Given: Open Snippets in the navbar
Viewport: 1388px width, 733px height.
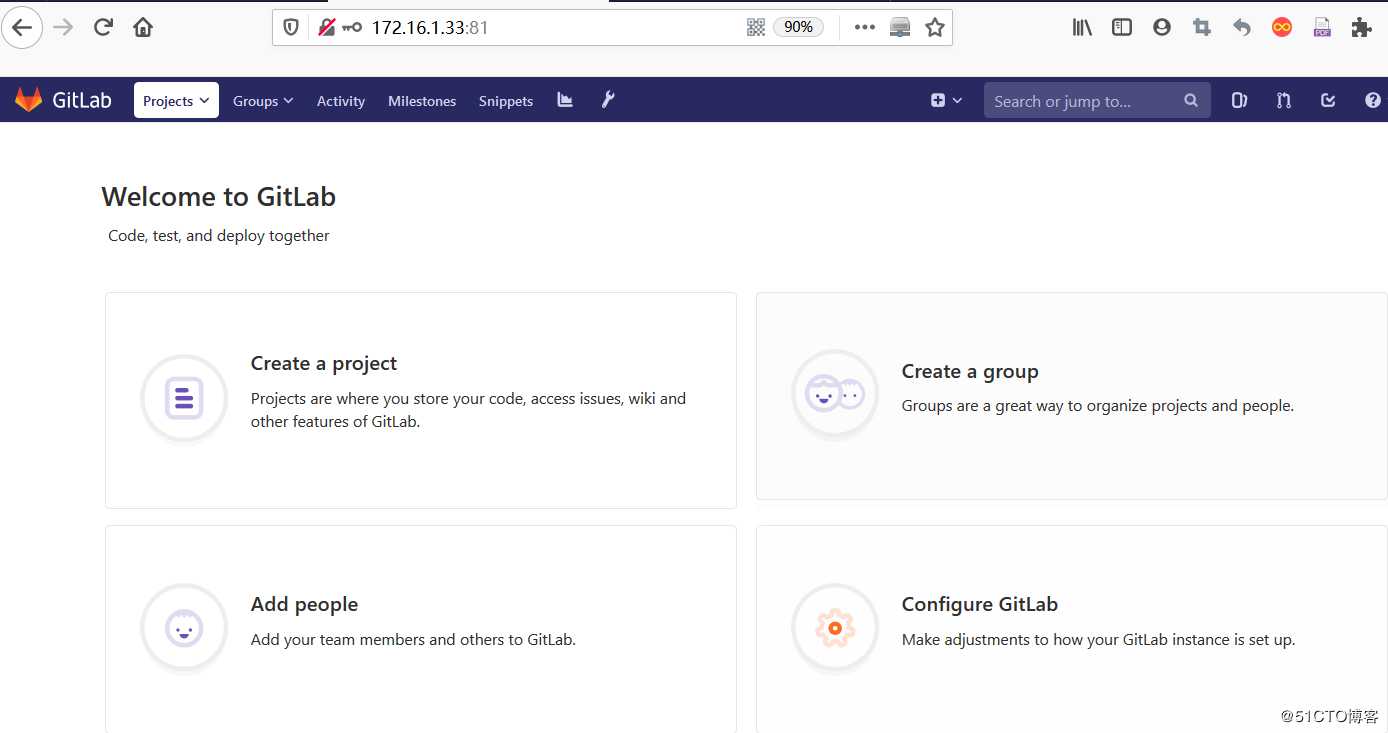Looking at the screenshot, I should 506,101.
